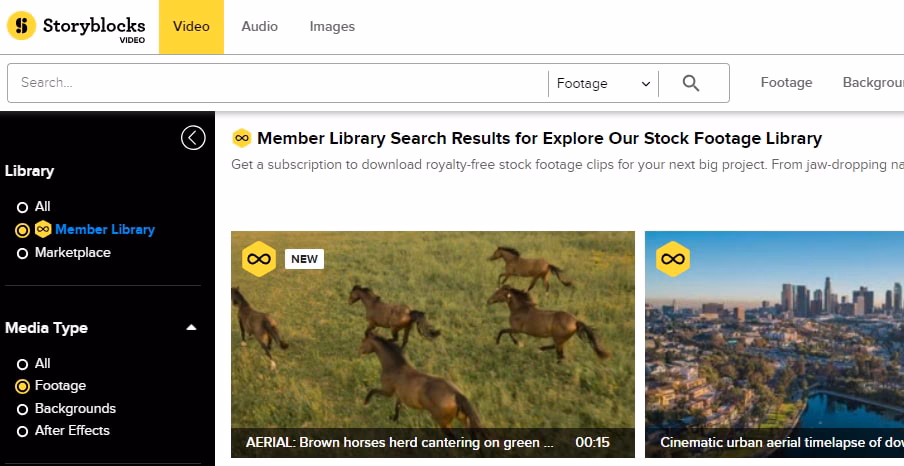The height and width of the screenshot is (466, 904).
Task: Click the infinity icon beside the results heading
Action: [241, 138]
